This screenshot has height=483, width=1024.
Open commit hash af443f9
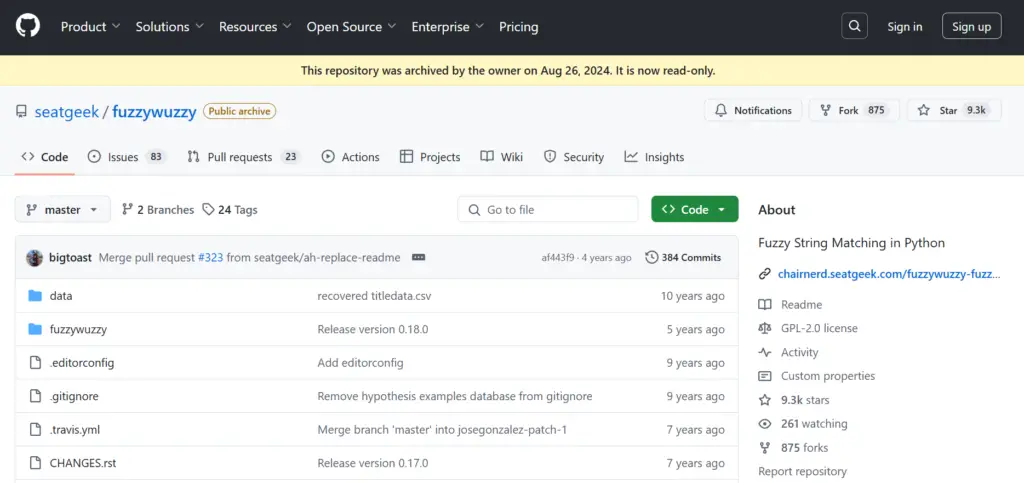coord(558,258)
